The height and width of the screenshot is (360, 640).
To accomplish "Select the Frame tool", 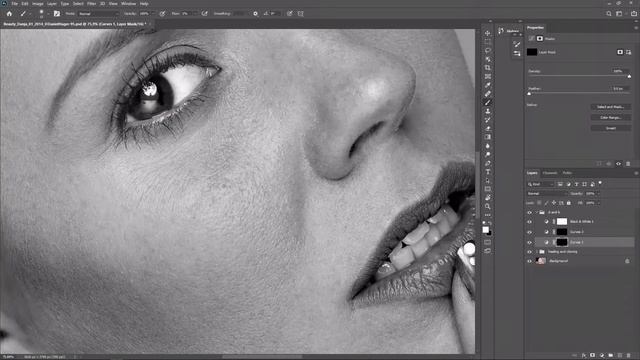I will pyautogui.click(x=487, y=76).
